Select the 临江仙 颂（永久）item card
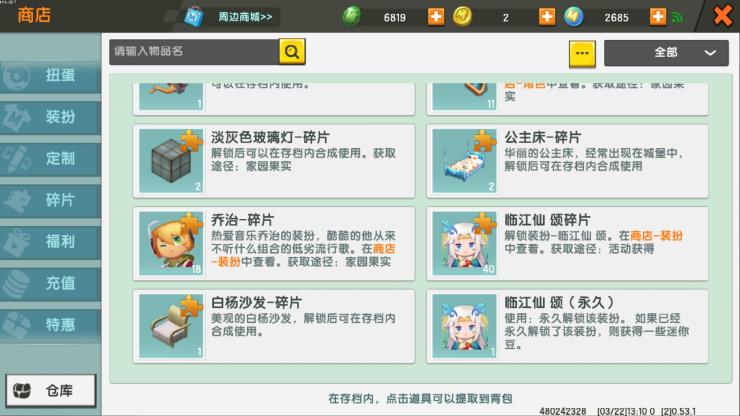This screenshot has width=740, height=416. pyautogui.click(x=567, y=326)
